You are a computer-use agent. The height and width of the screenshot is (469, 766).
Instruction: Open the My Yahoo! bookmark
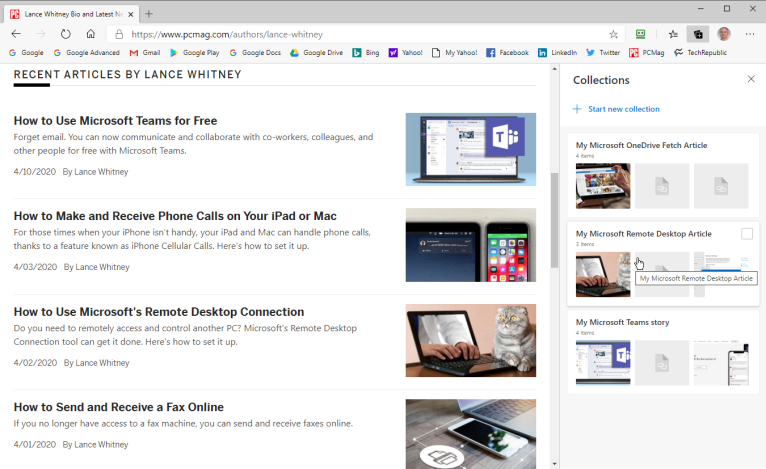click(455, 53)
